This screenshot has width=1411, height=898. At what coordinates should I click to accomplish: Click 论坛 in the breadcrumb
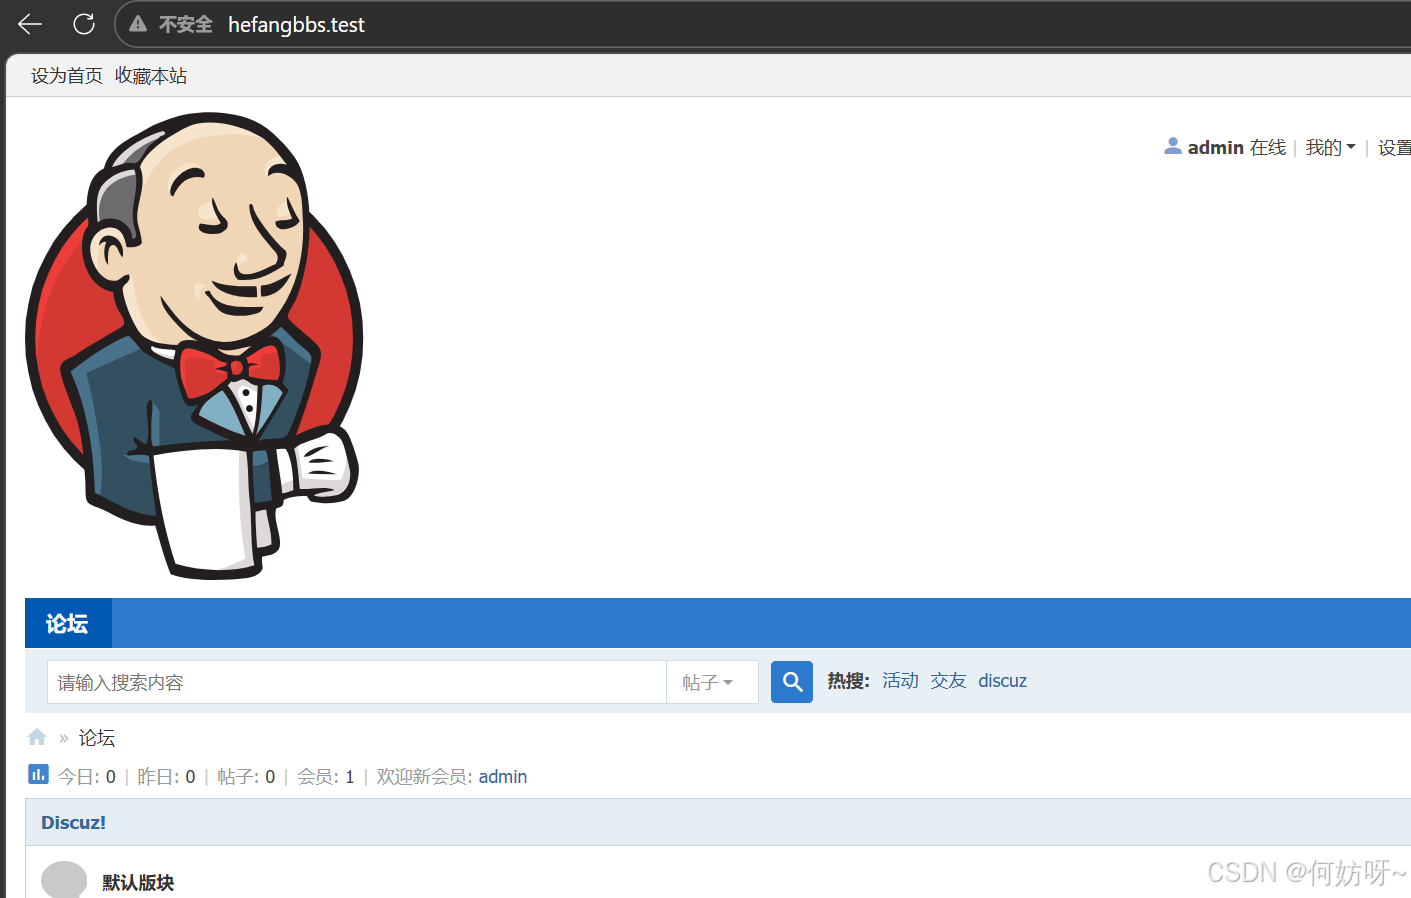[97, 738]
